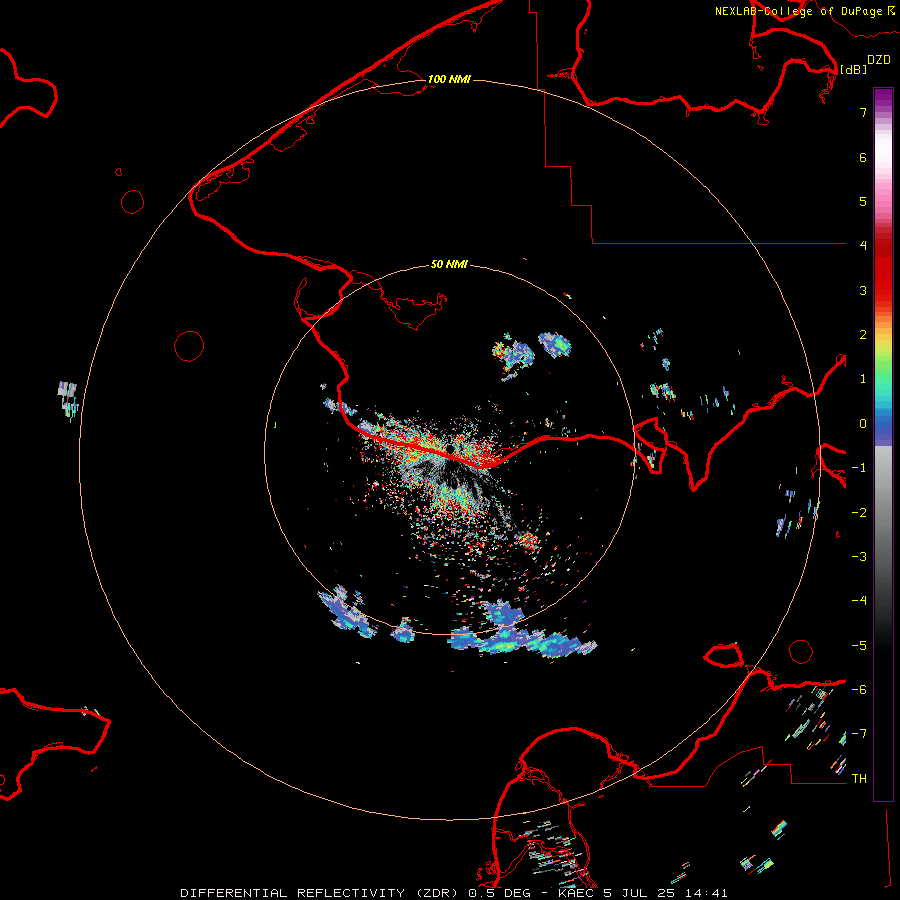
Task: Select the -2 tick label on the colorbar
Action: [x=859, y=513]
